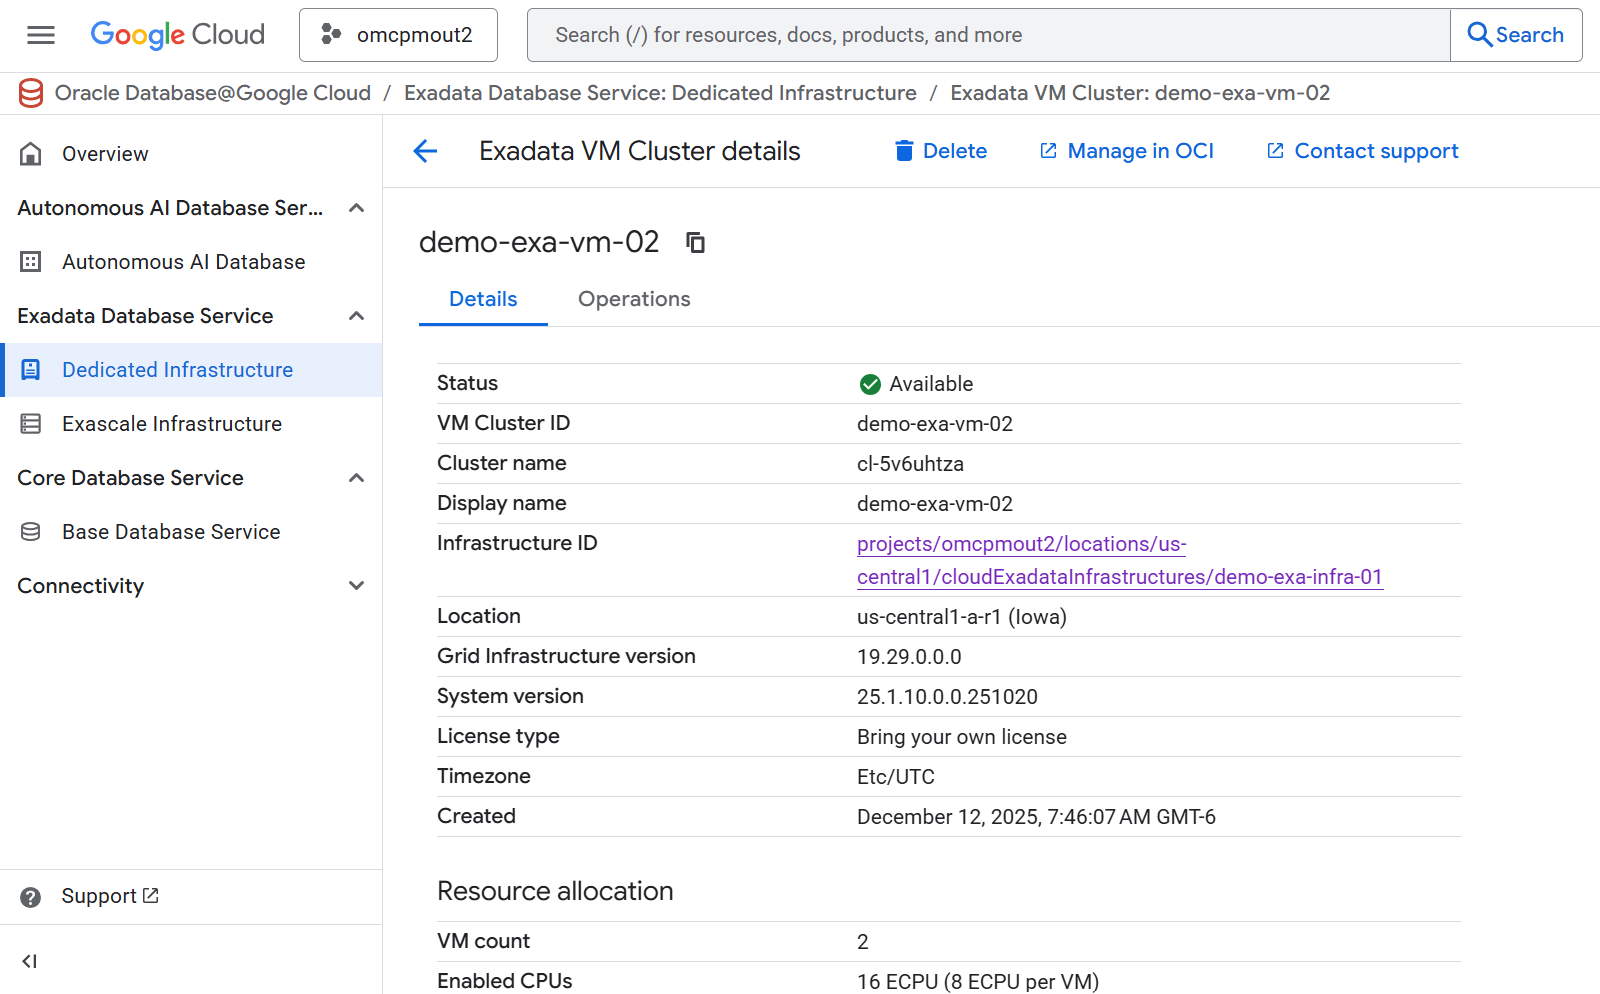Expand the Connectivity section
The image size is (1600, 994).
[x=356, y=586]
